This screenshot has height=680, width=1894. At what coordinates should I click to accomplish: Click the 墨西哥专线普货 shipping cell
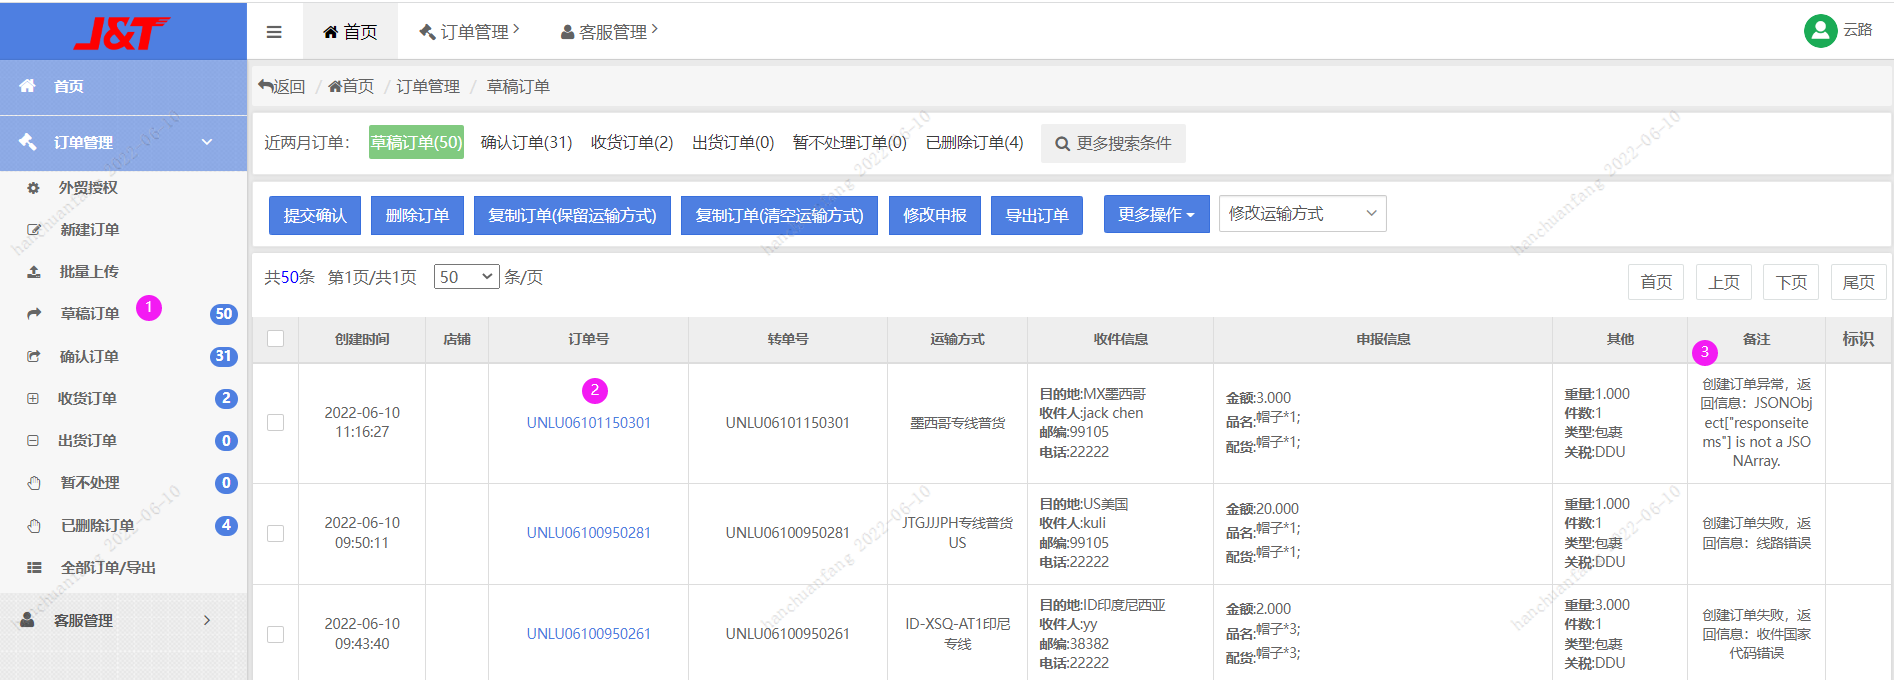[957, 423]
